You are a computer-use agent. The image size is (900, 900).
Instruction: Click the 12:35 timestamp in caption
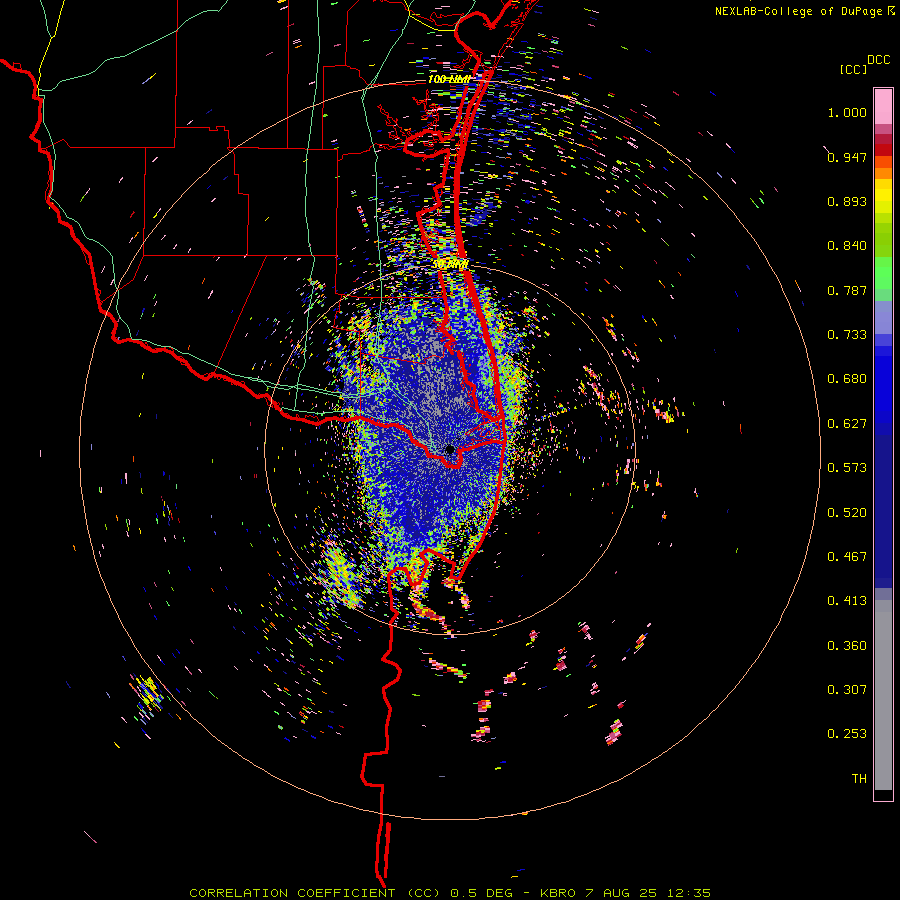coord(689,893)
